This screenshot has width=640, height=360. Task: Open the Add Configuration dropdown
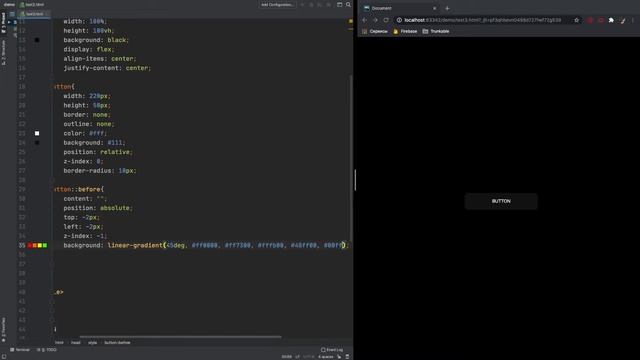[x=277, y=4]
